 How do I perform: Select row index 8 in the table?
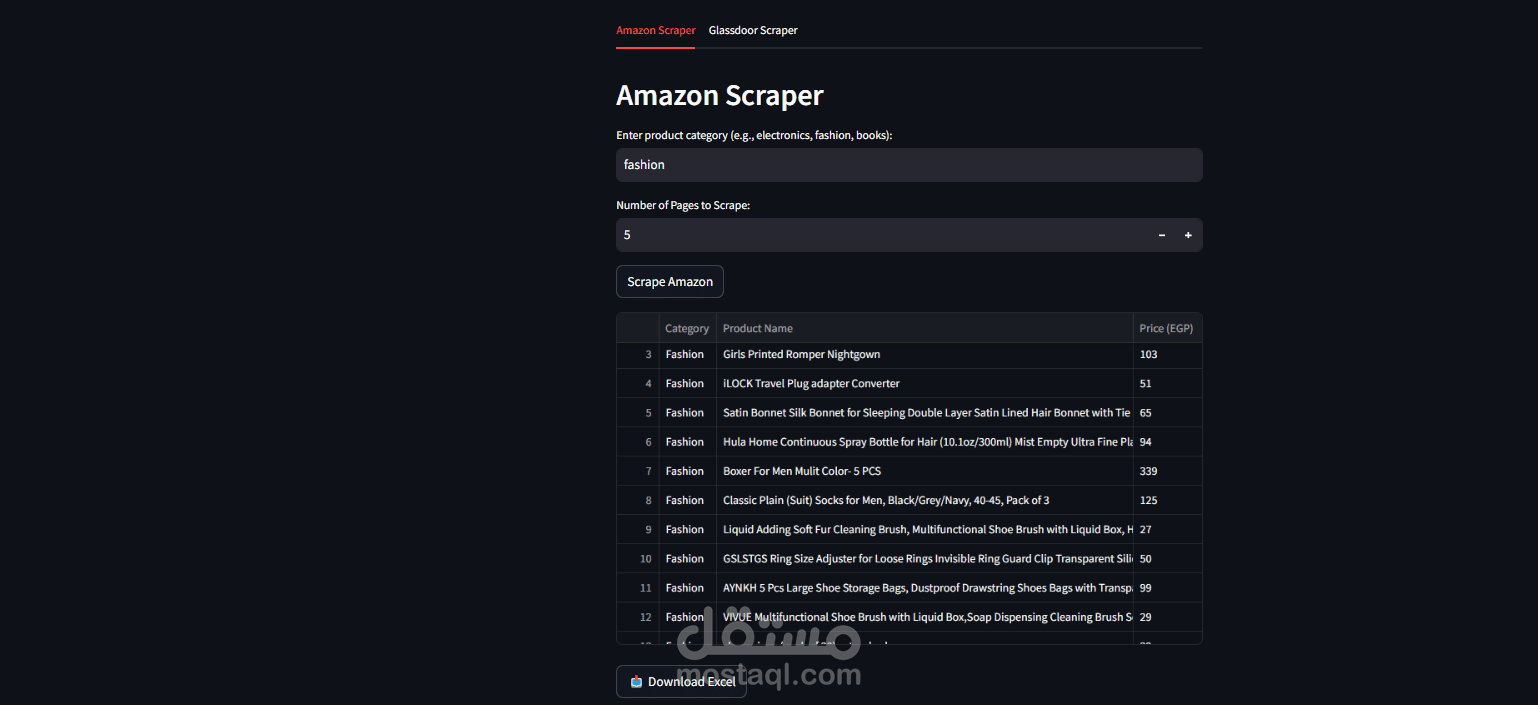tap(638, 500)
